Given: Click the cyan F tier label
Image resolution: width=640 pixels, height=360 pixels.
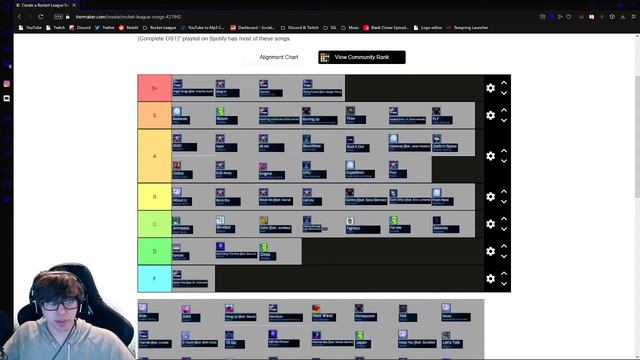Looking at the screenshot, I should (155, 279).
